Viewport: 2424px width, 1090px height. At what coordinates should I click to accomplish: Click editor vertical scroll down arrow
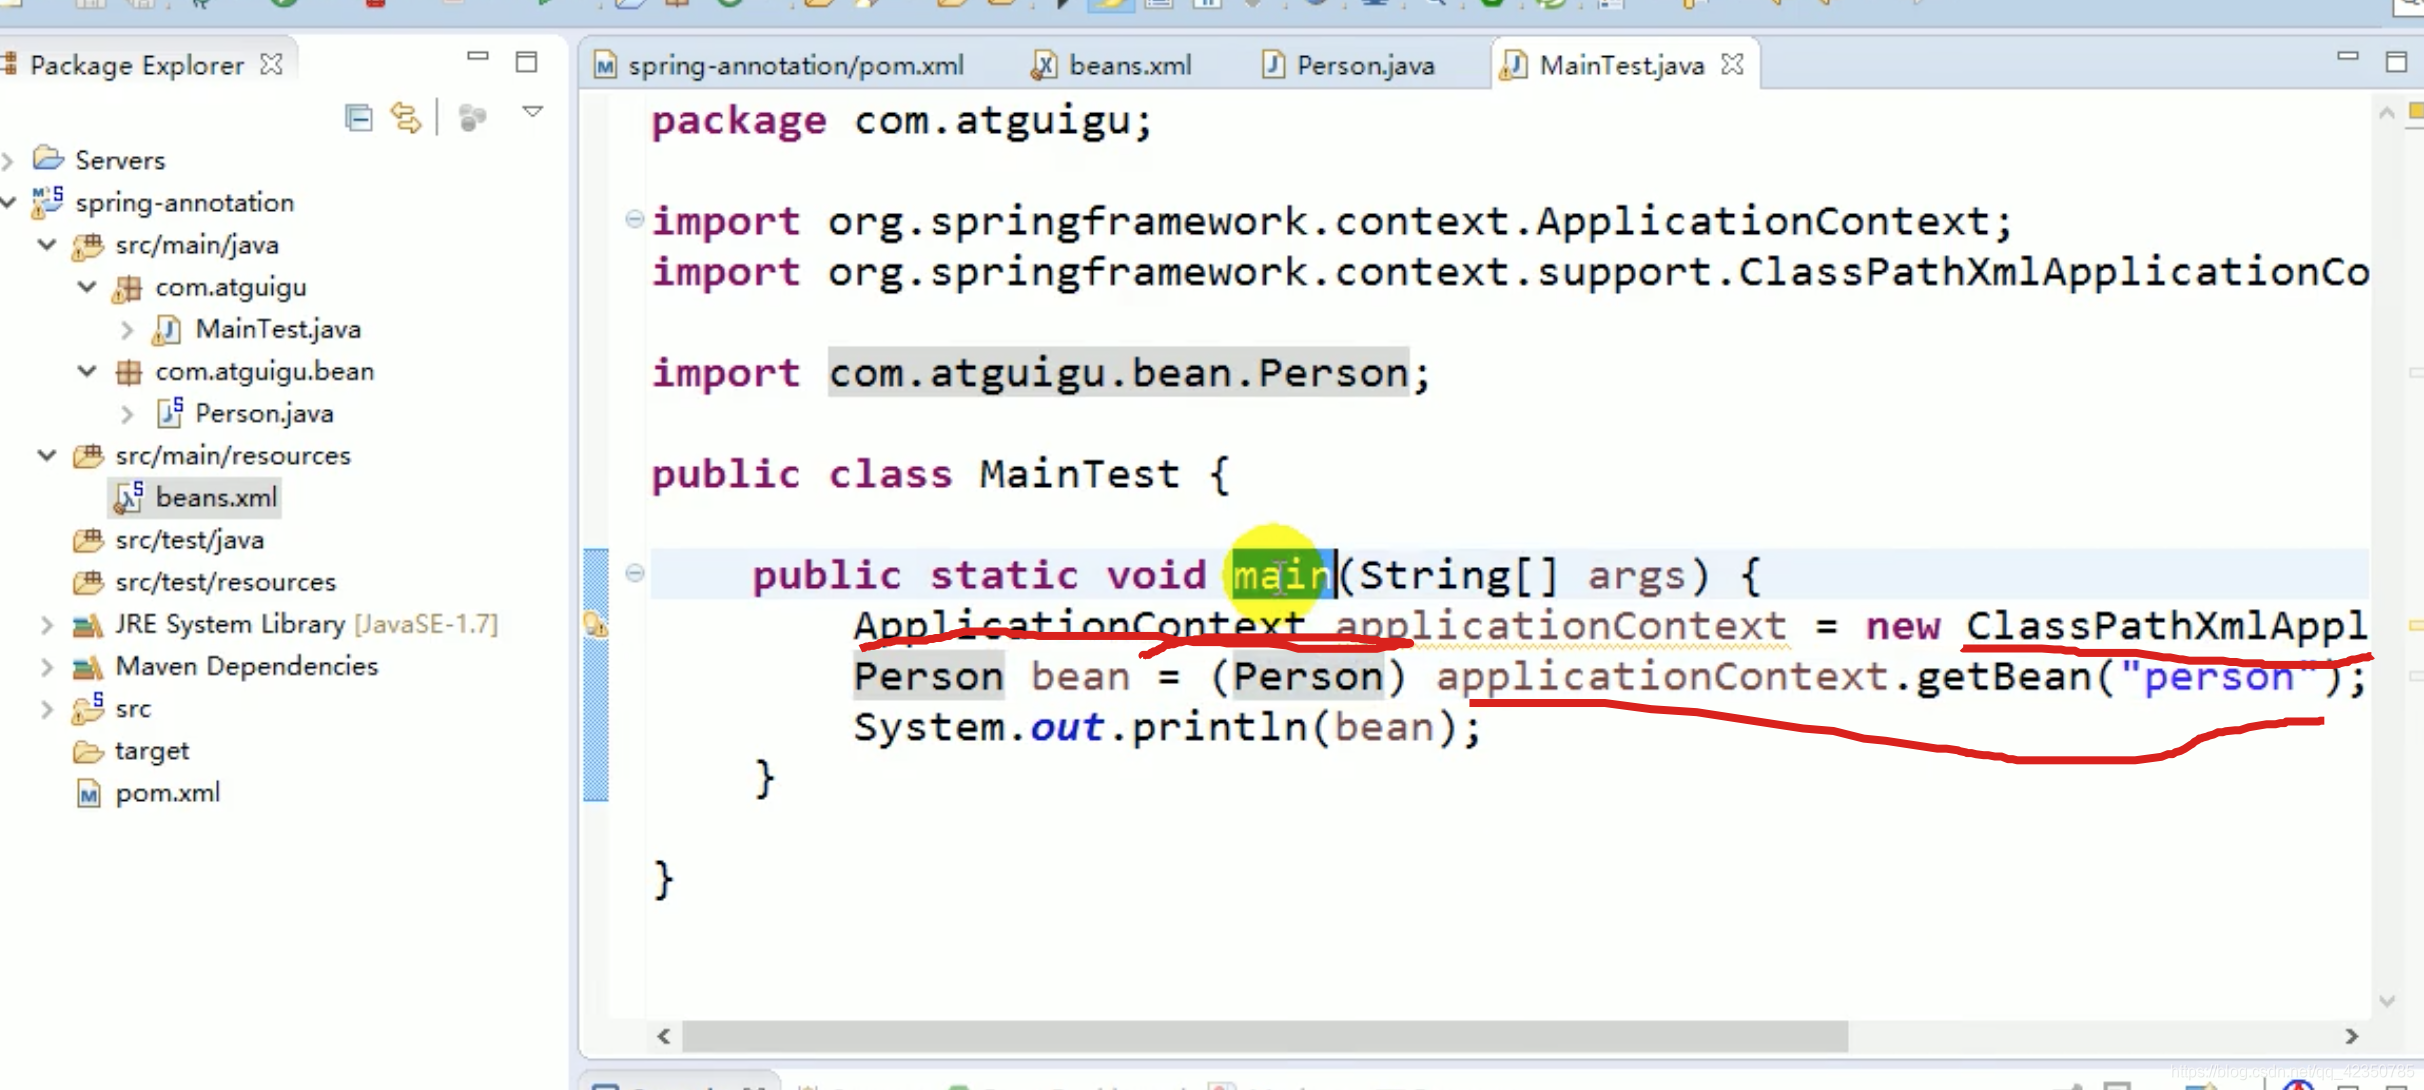2387,1001
